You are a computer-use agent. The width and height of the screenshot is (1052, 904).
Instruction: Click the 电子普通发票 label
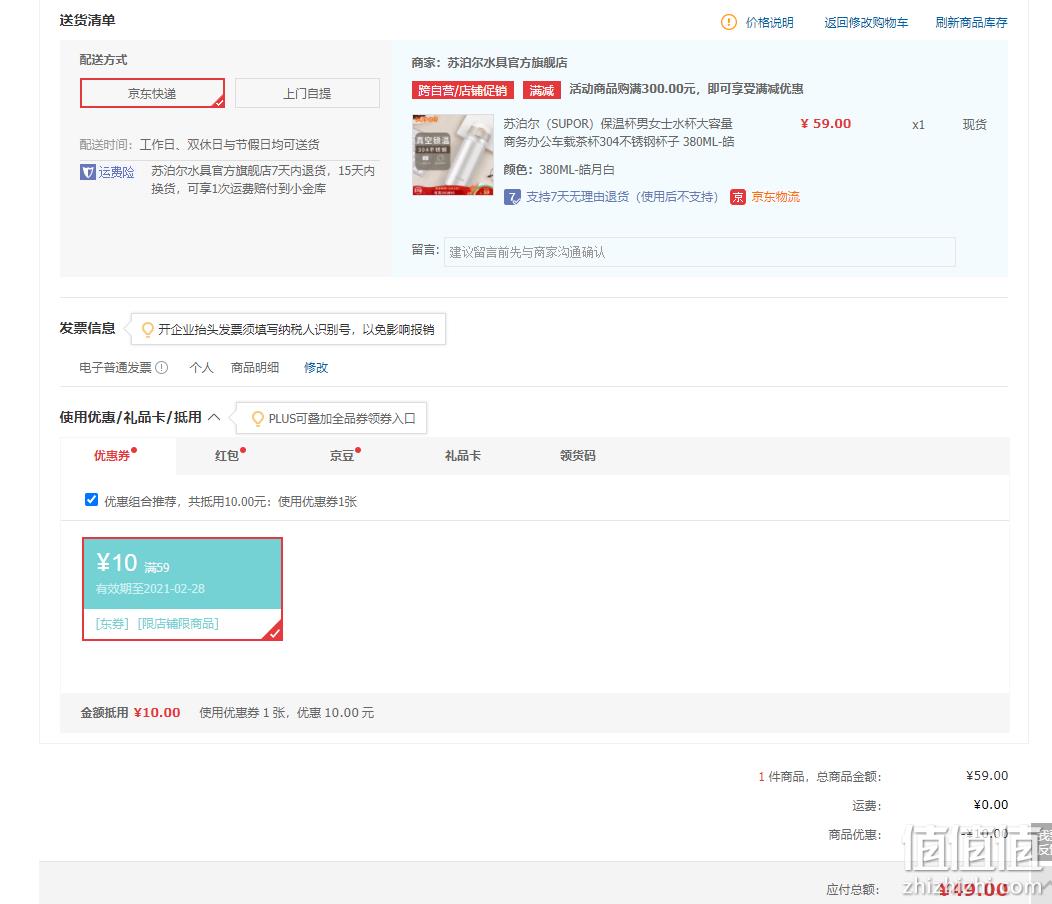[115, 368]
